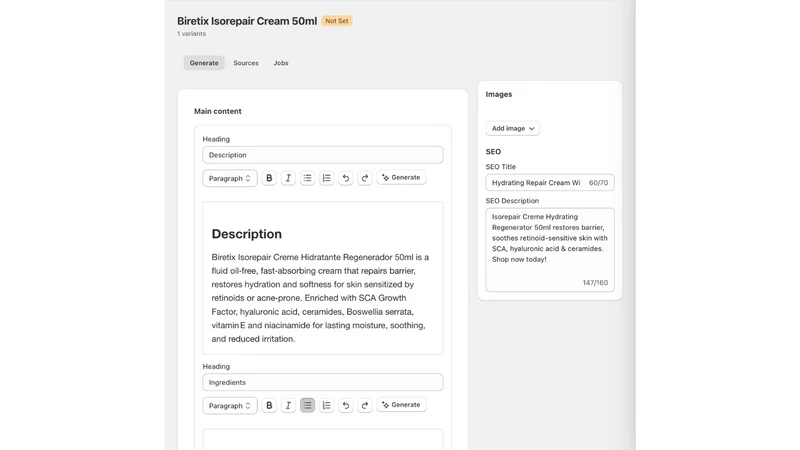Generate content for Description section
Screen dimensions: 800x450
click(x=402, y=178)
